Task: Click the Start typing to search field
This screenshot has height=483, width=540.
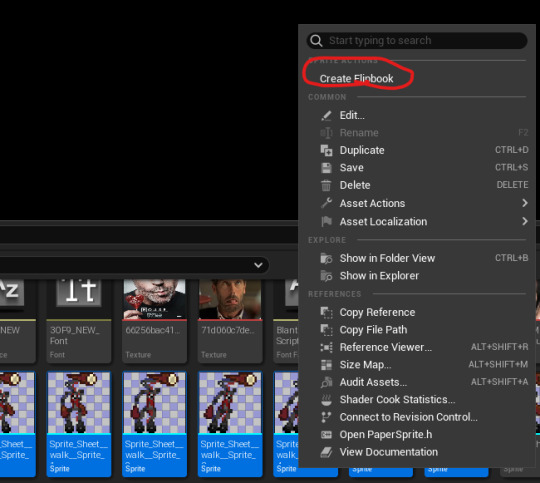Action: click(x=417, y=41)
